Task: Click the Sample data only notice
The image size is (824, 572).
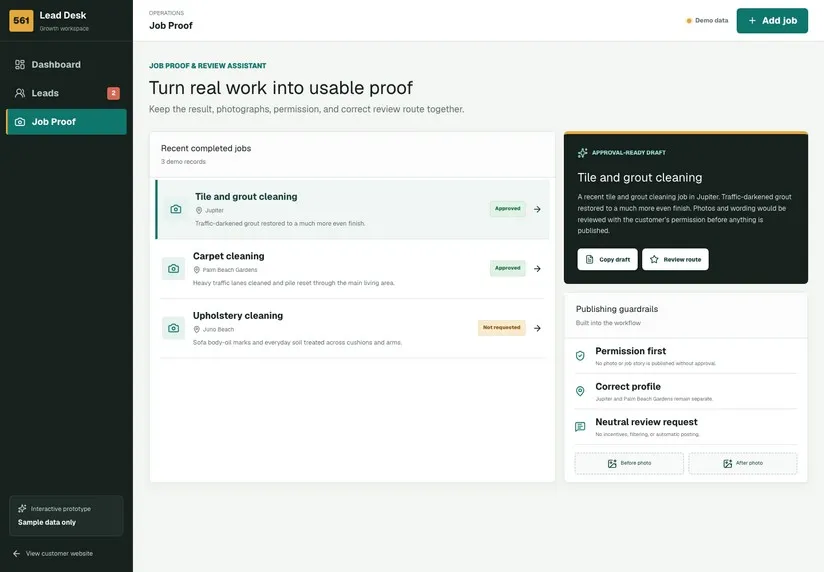Action: (x=47, y=522)
